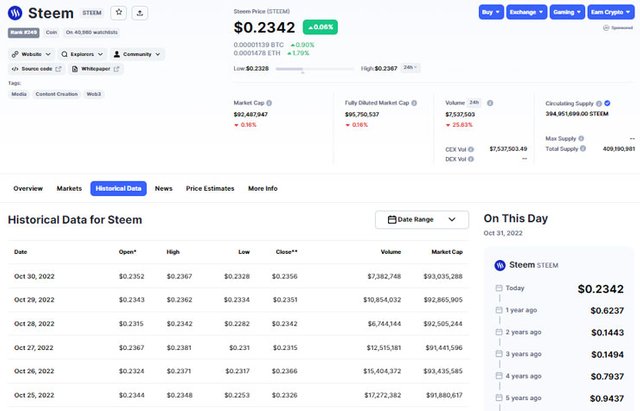Click the calendar icon next to 2 years ago
Viewport: 640px width, 411px height.
[x=499, y=332]
